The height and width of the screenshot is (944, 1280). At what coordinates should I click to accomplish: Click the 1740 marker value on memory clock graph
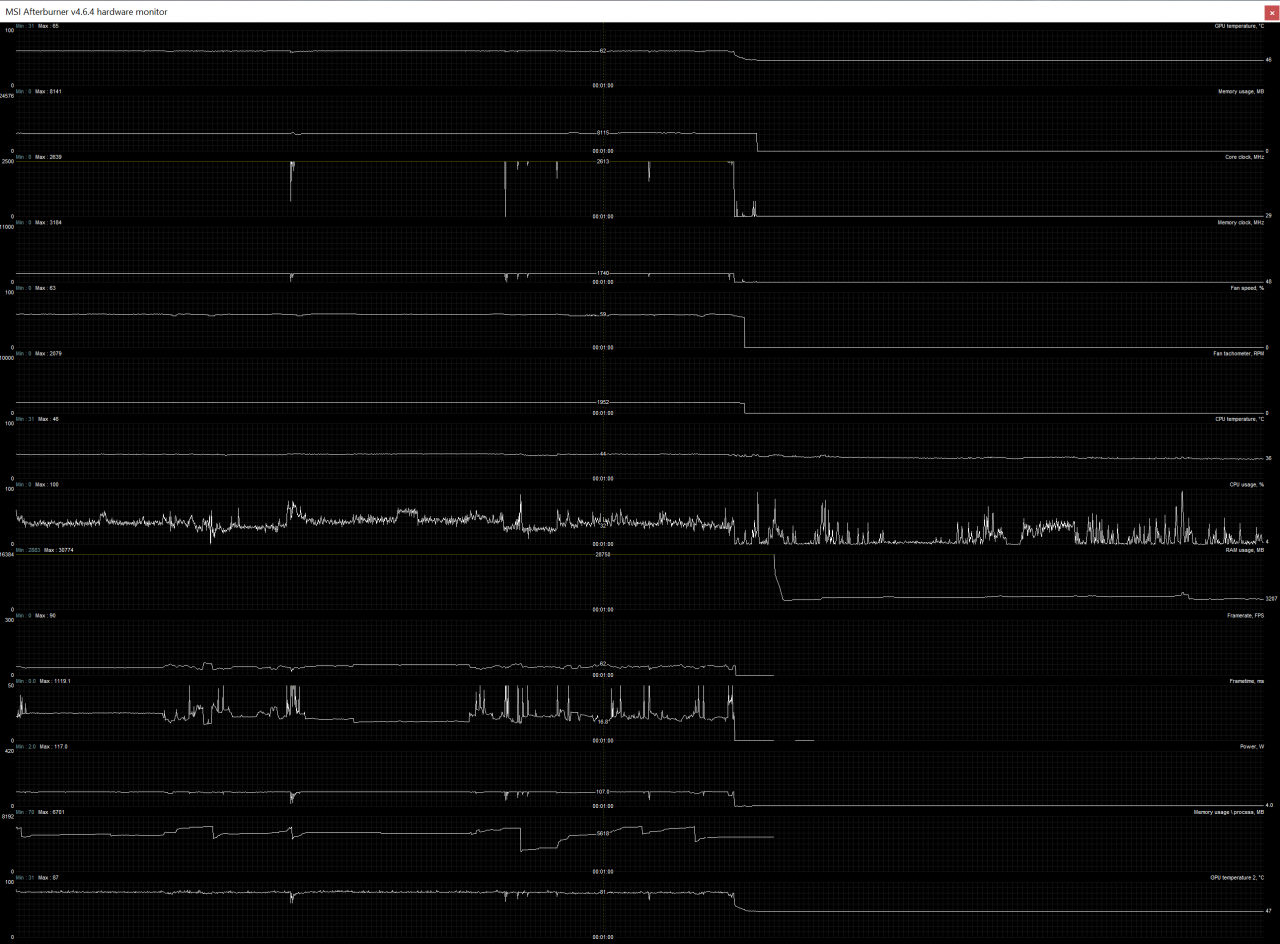click(603, 273)
